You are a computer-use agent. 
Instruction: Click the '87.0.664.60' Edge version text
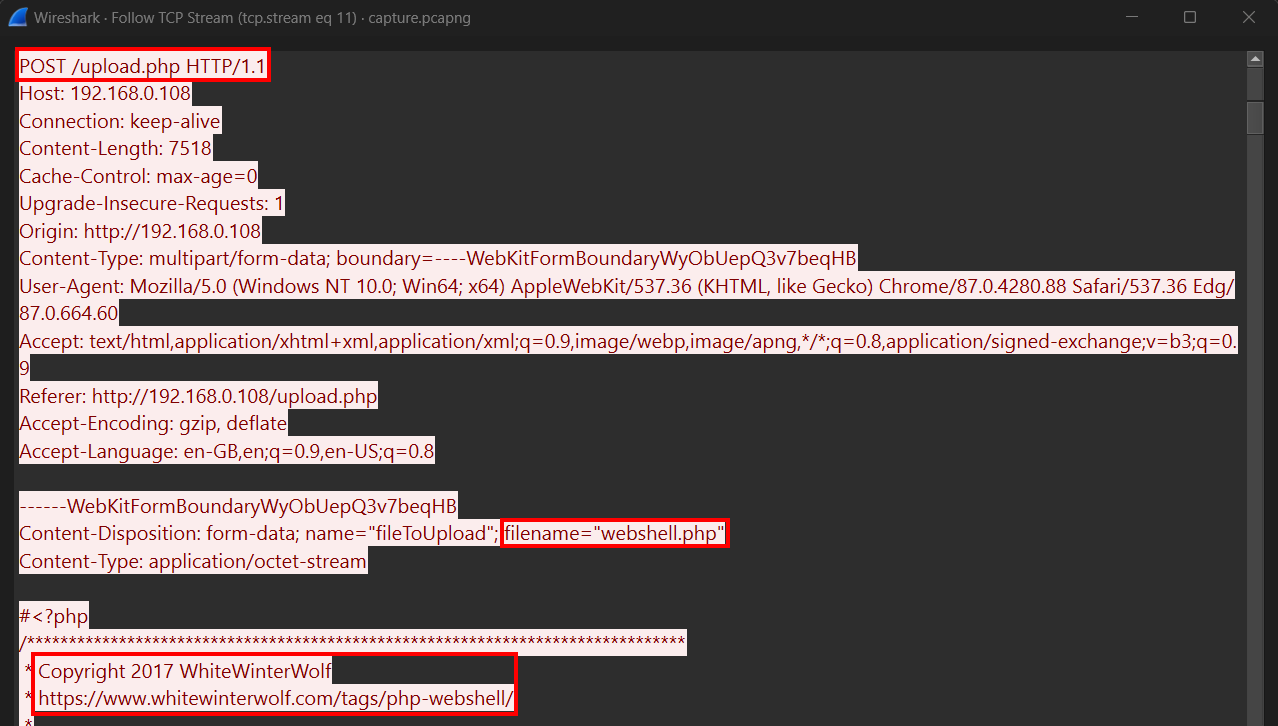pyautogui.click(x=68, y=313)
